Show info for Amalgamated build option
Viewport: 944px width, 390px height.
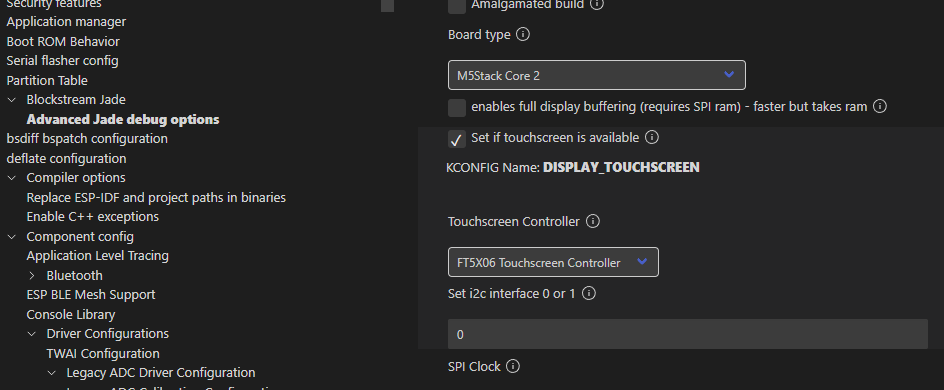pyautogui.click(x=597, y=4)
